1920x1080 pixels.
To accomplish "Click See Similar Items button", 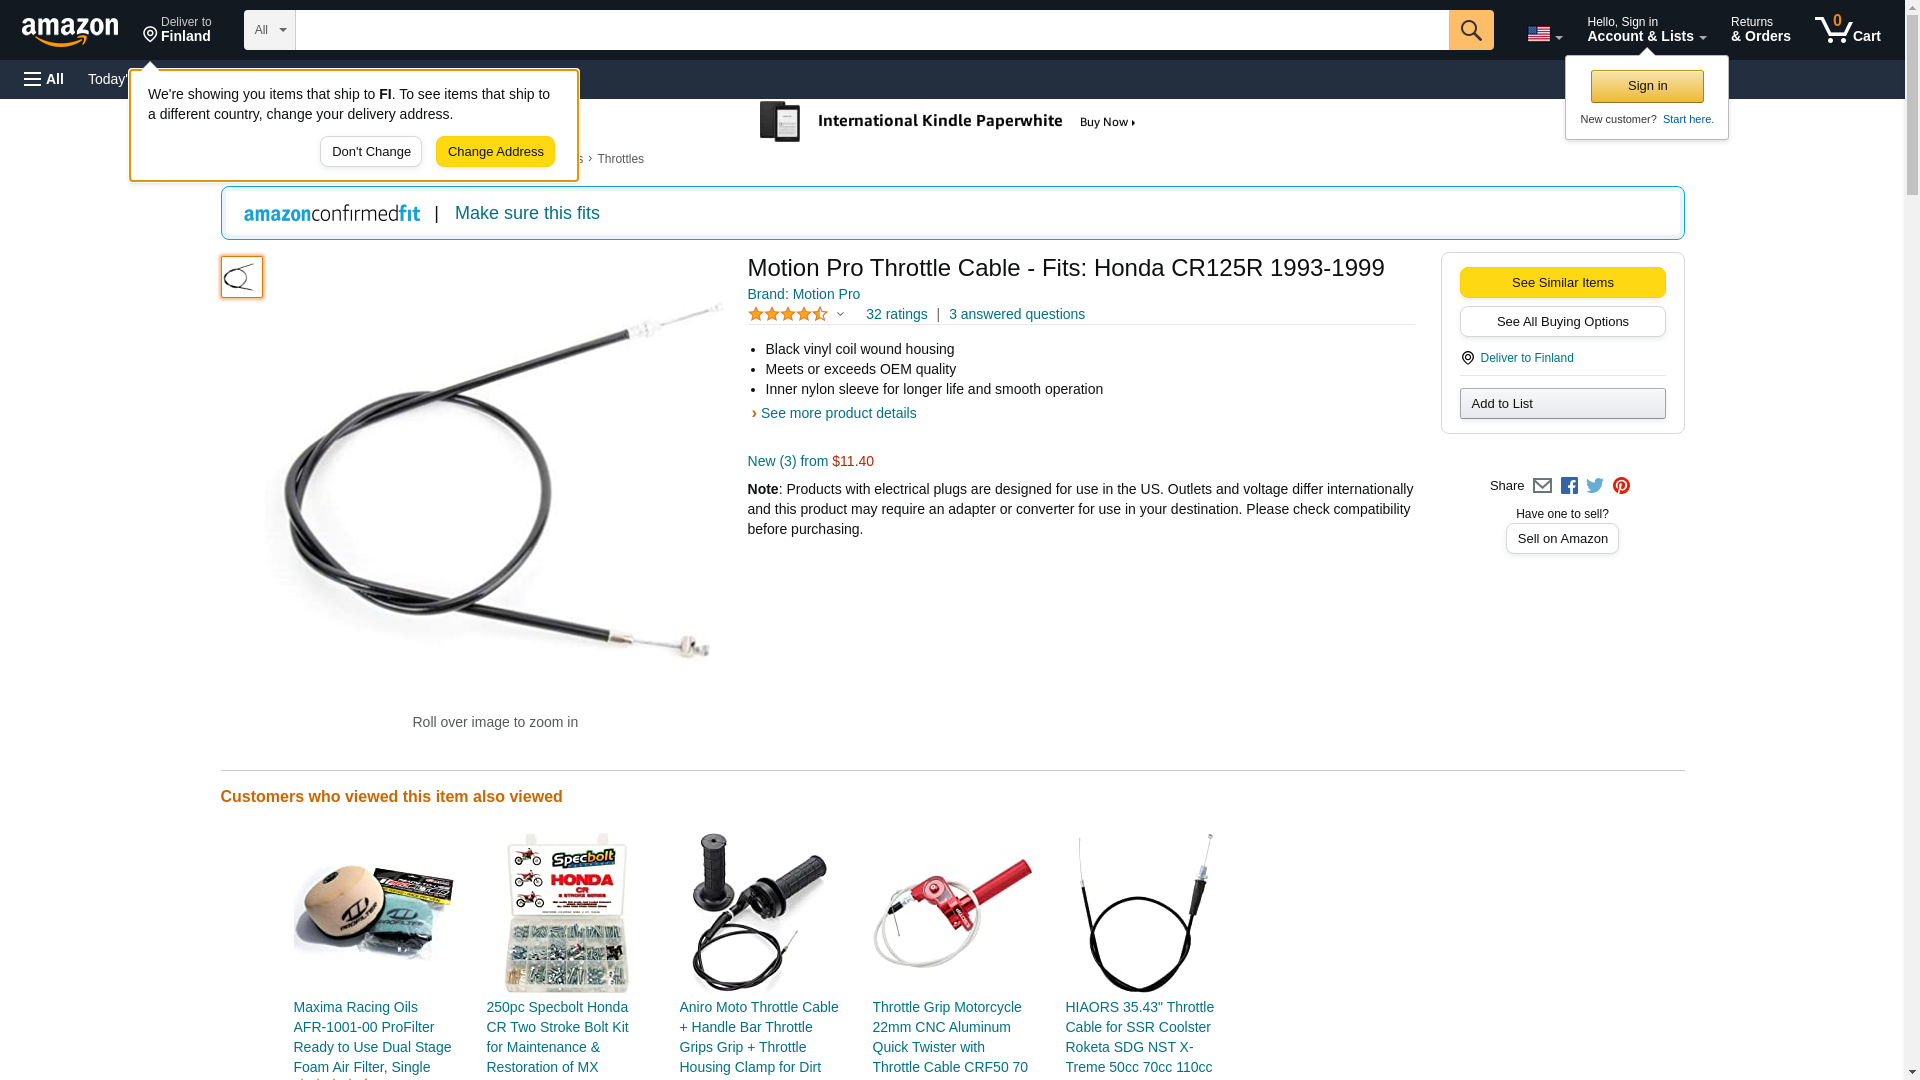I will (x=1562, y=282).
